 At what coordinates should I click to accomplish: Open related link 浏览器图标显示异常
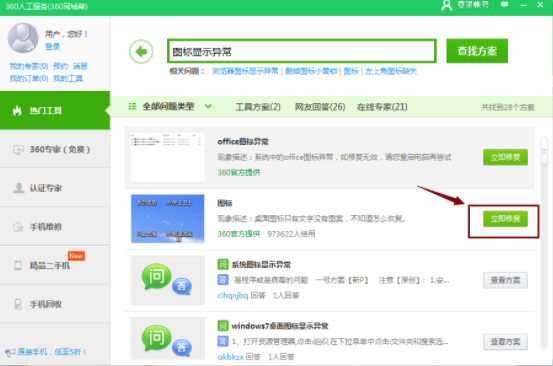pos(245,71)
